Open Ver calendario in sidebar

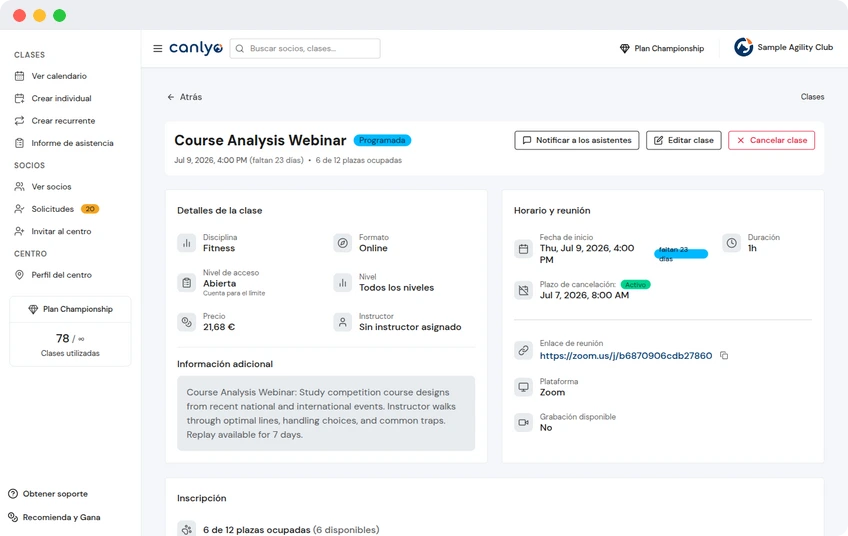(x=59, y=76)
